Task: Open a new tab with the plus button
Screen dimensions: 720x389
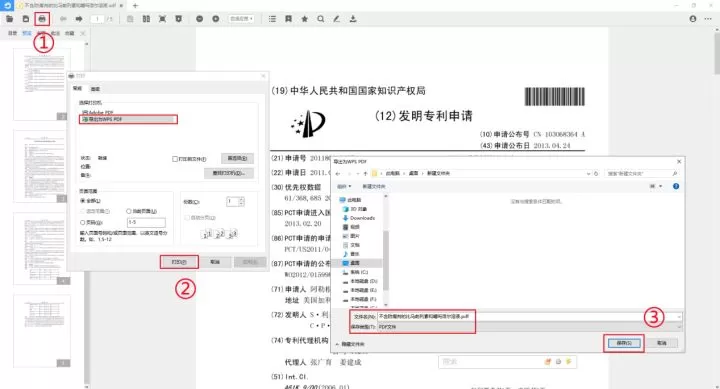Action: pyautogui.click(x=135, y=6)
